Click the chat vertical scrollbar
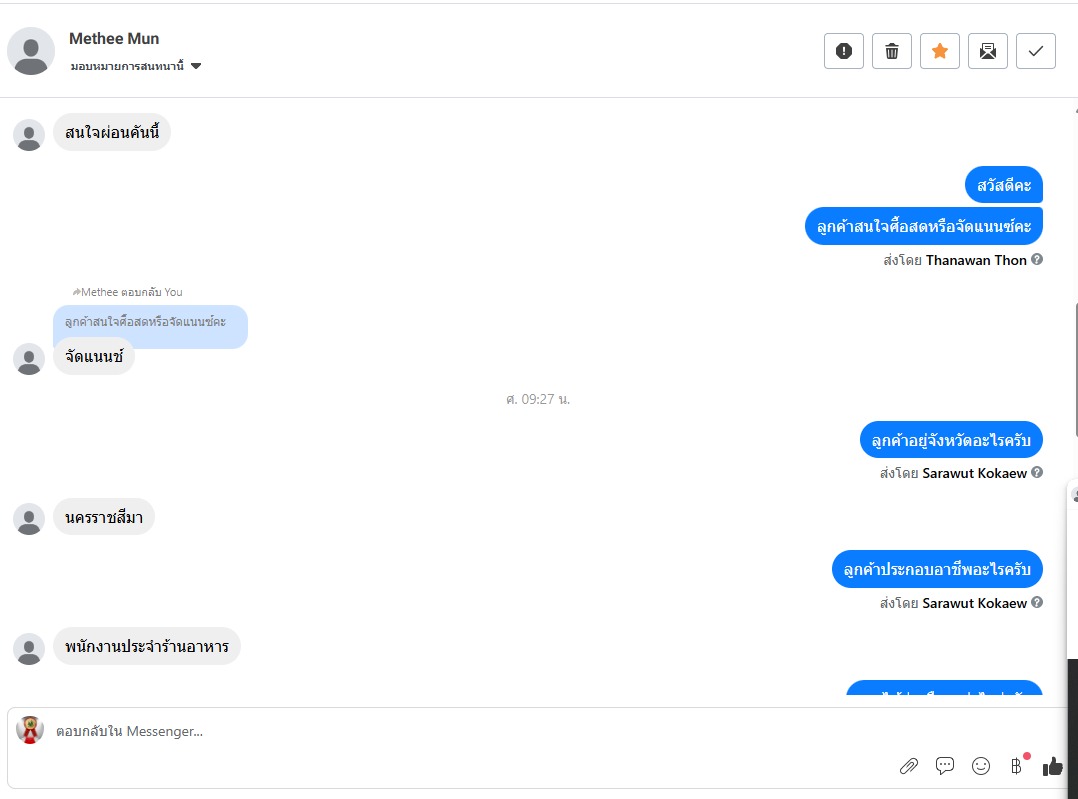 [x=1075, y=369]
